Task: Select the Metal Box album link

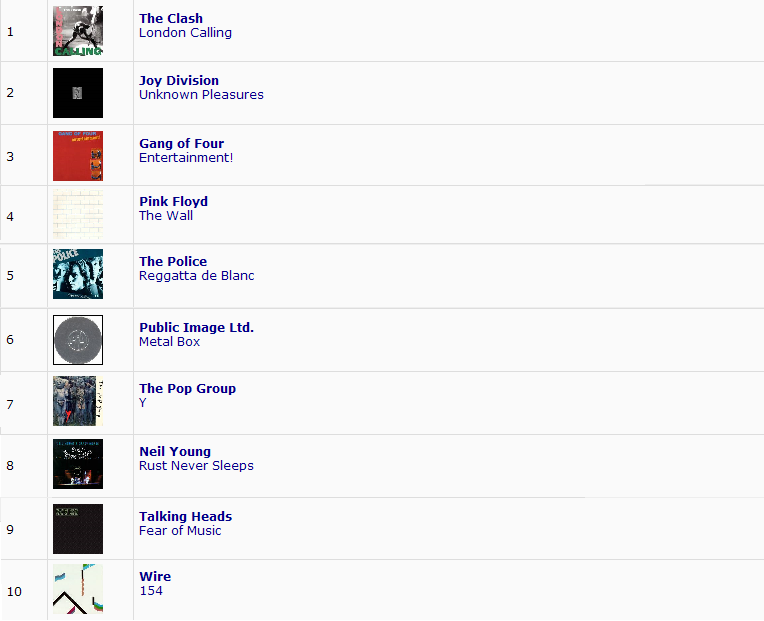Action: click(x=170, y=342)
